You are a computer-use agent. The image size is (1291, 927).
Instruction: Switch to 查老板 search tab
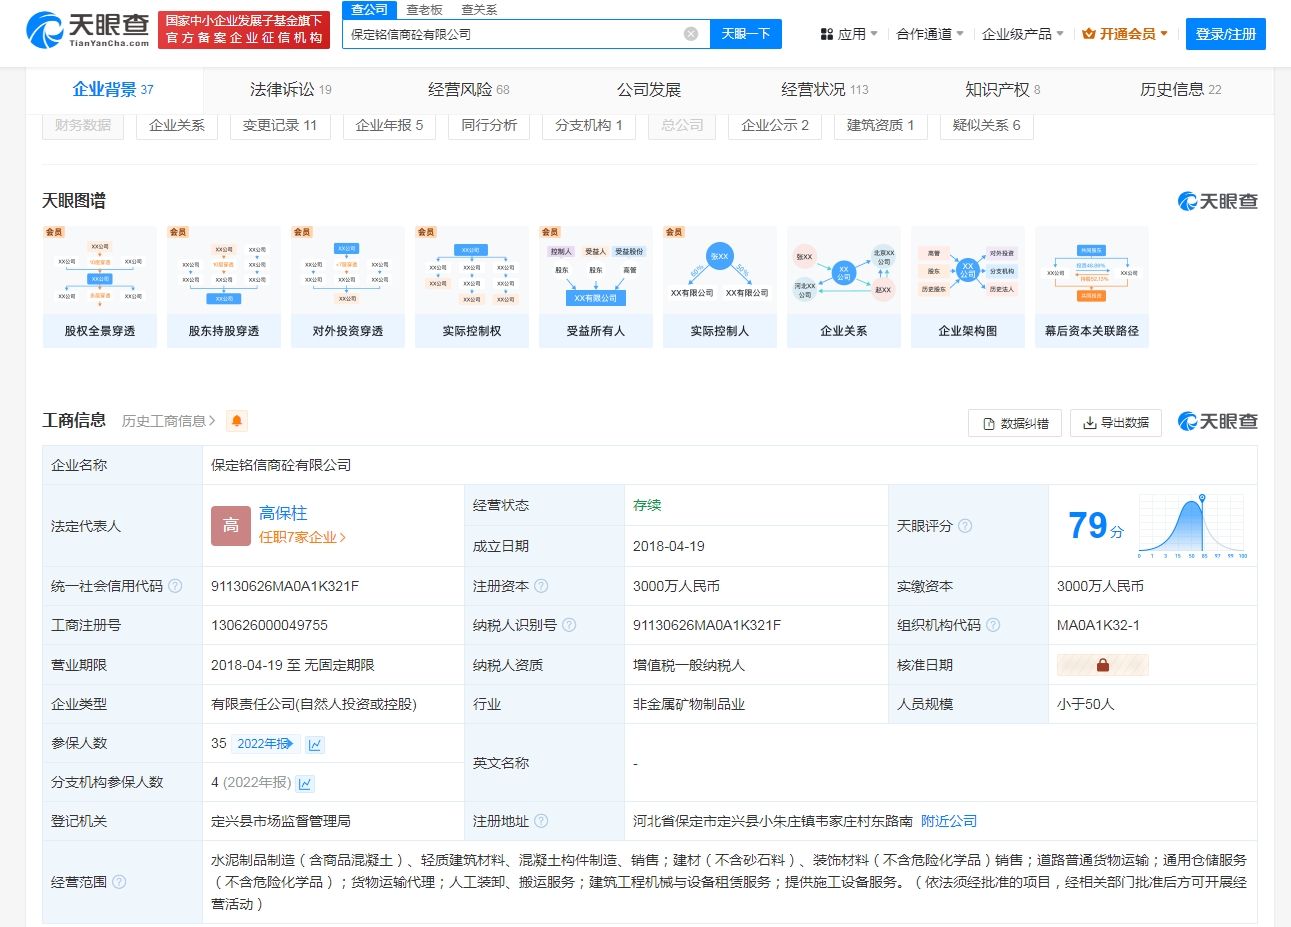point(424,9)
